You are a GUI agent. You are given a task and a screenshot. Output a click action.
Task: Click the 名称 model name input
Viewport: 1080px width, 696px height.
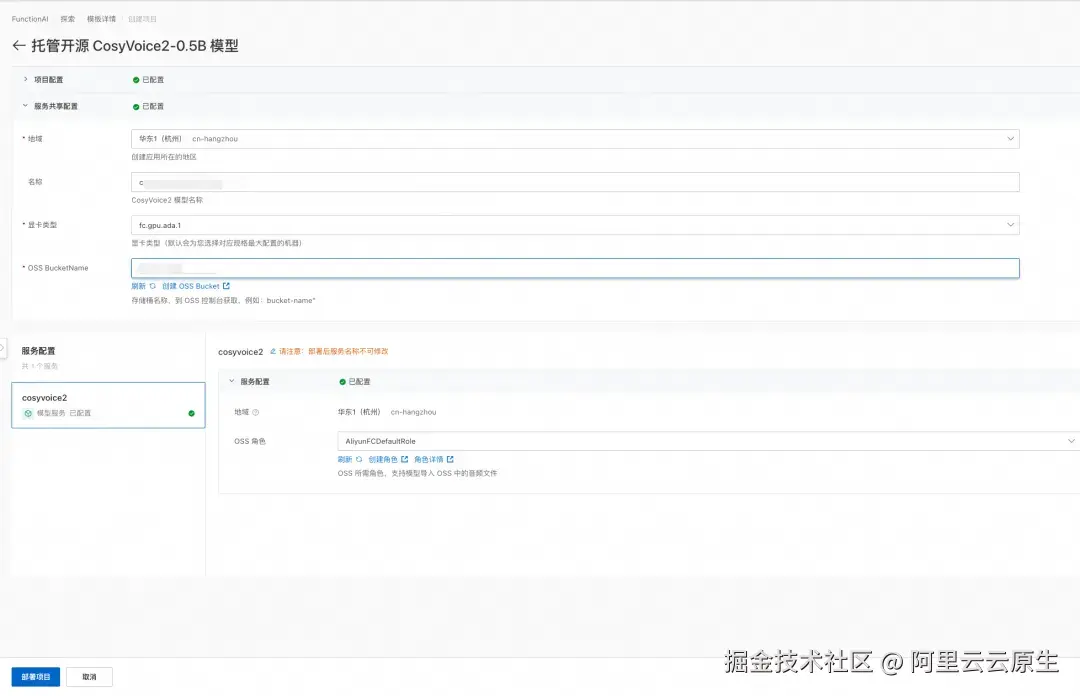(x=575, y=182)
